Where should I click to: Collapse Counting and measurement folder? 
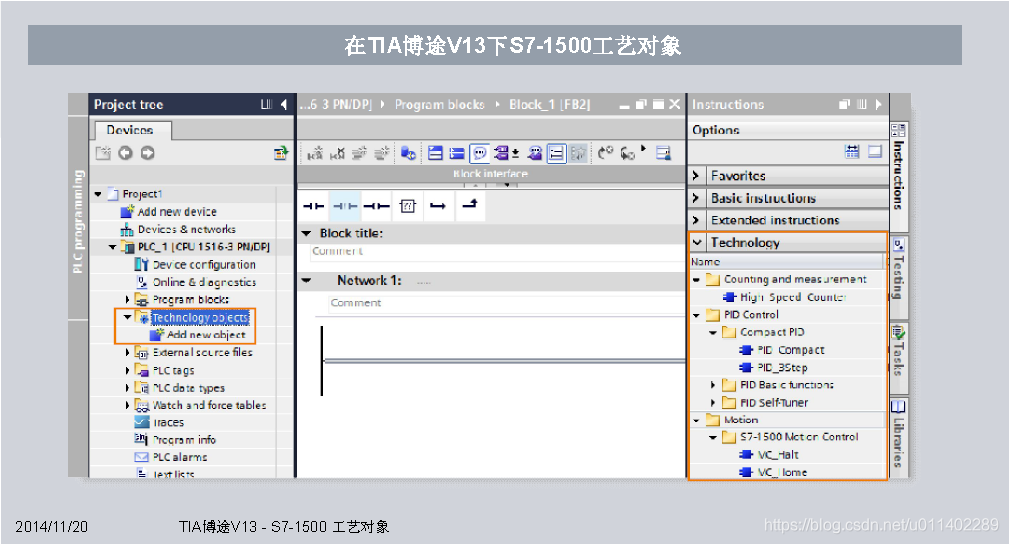click(x=696, y=279)
